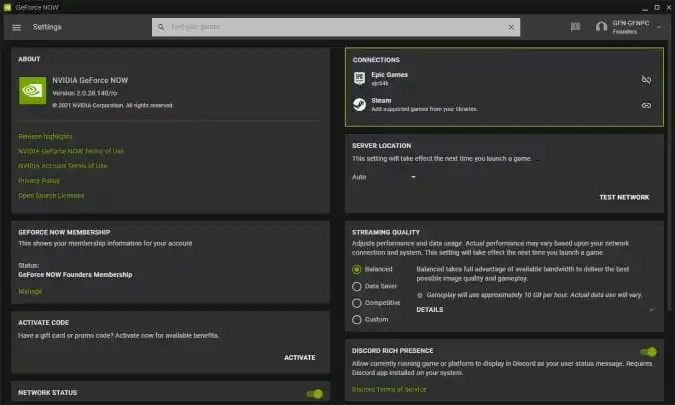Click the GeForce NOW title bar icon

click(x=7, y=7)
